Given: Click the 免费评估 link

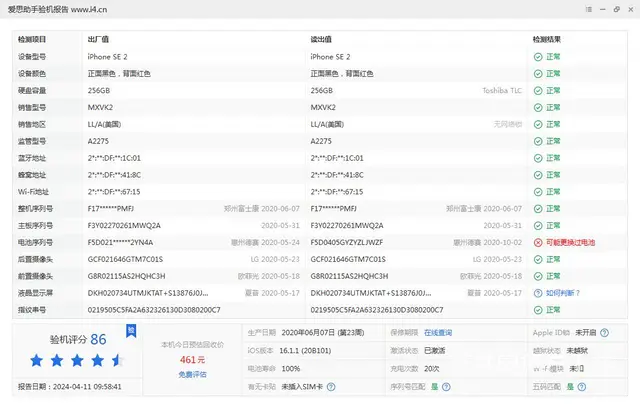Looking at the screenshot, I should coord(192,374).
